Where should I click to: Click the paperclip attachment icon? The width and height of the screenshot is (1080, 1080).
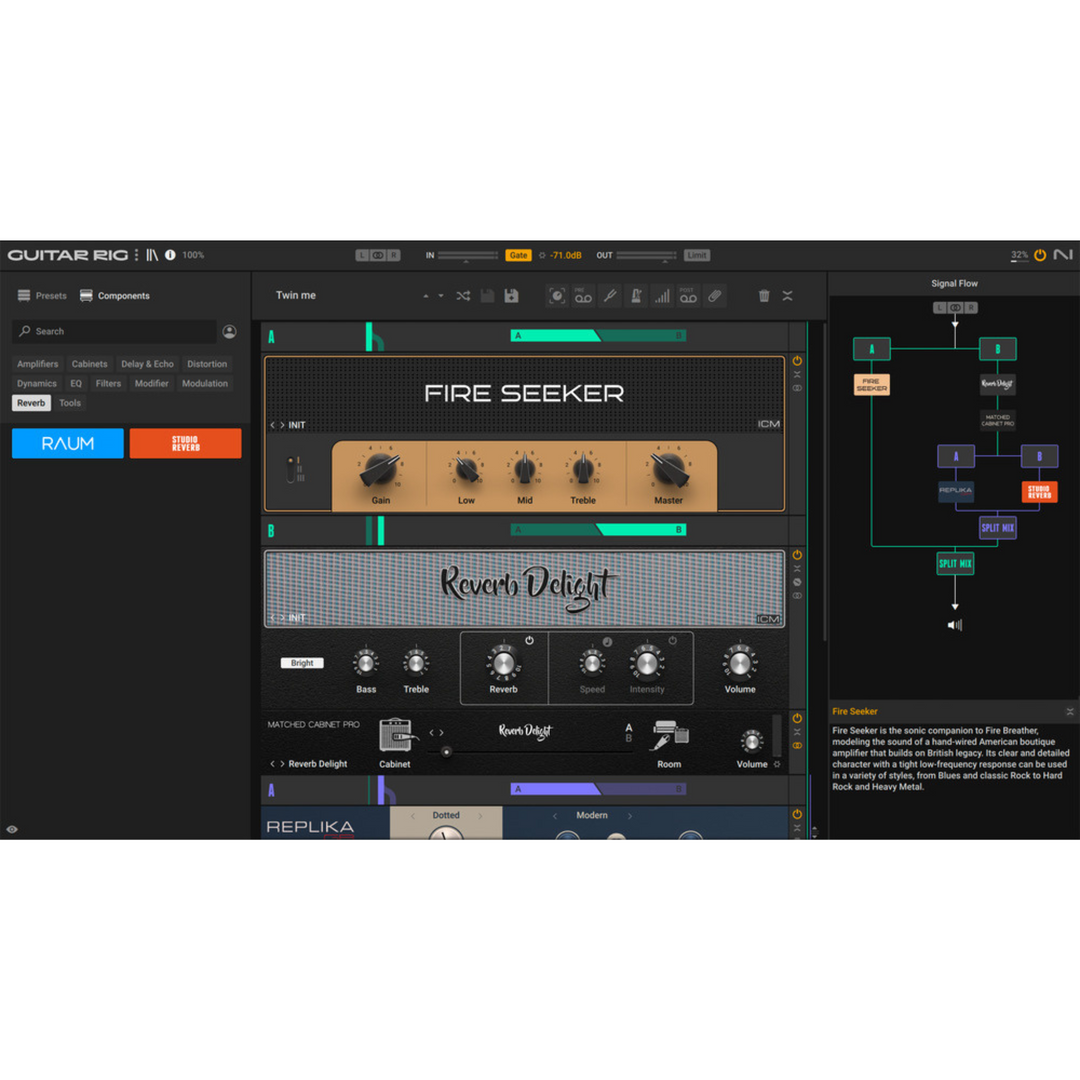tap(714, 296)
